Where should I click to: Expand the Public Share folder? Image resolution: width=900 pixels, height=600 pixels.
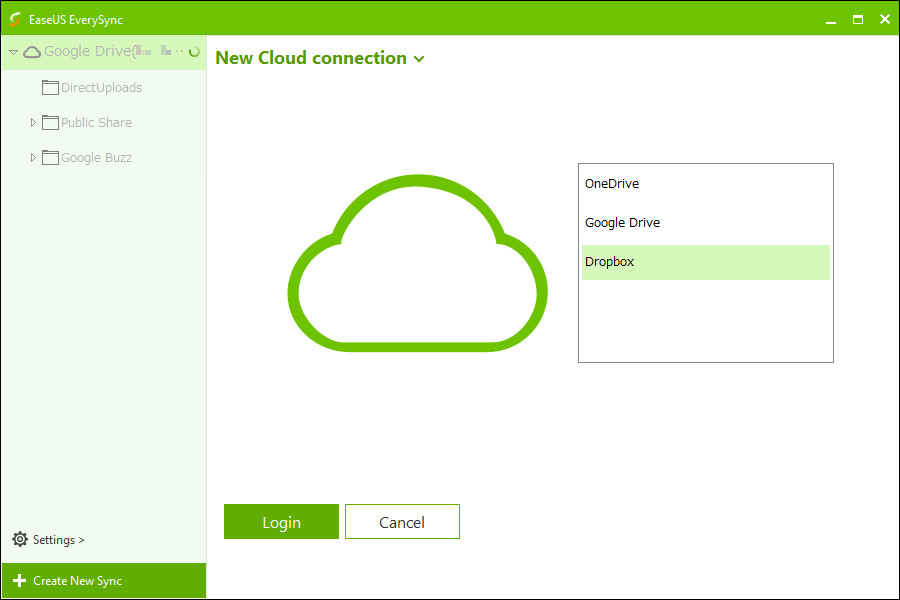(x=33, y=122)
